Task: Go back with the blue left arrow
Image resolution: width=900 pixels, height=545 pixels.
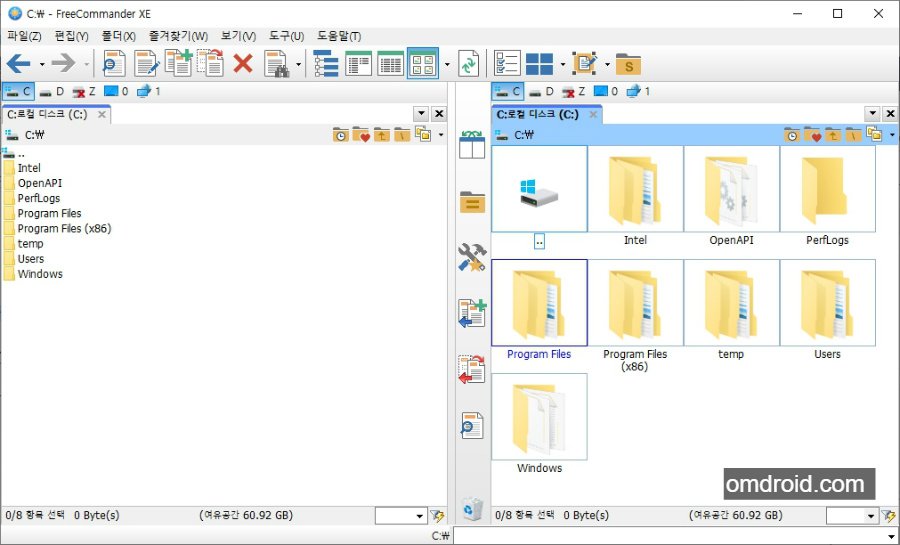Action: (18, 63)
